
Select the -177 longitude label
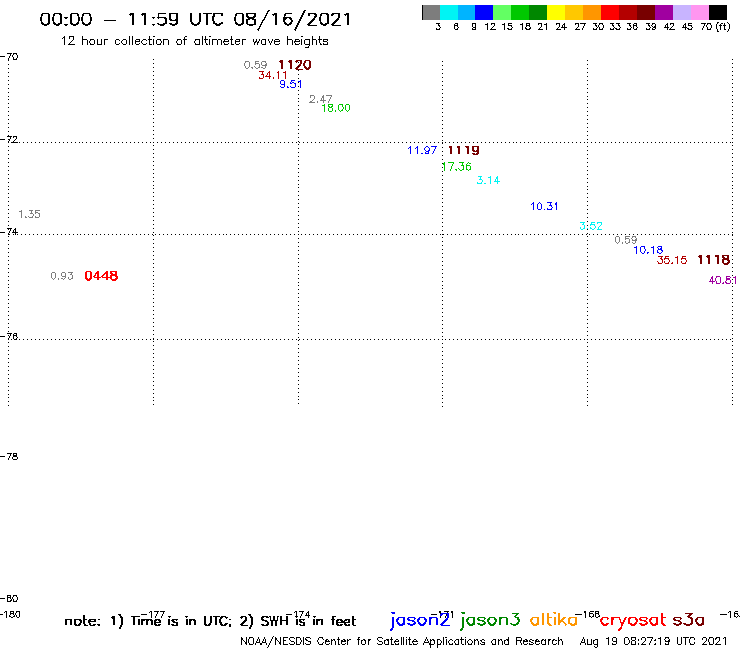pos(153,615)
